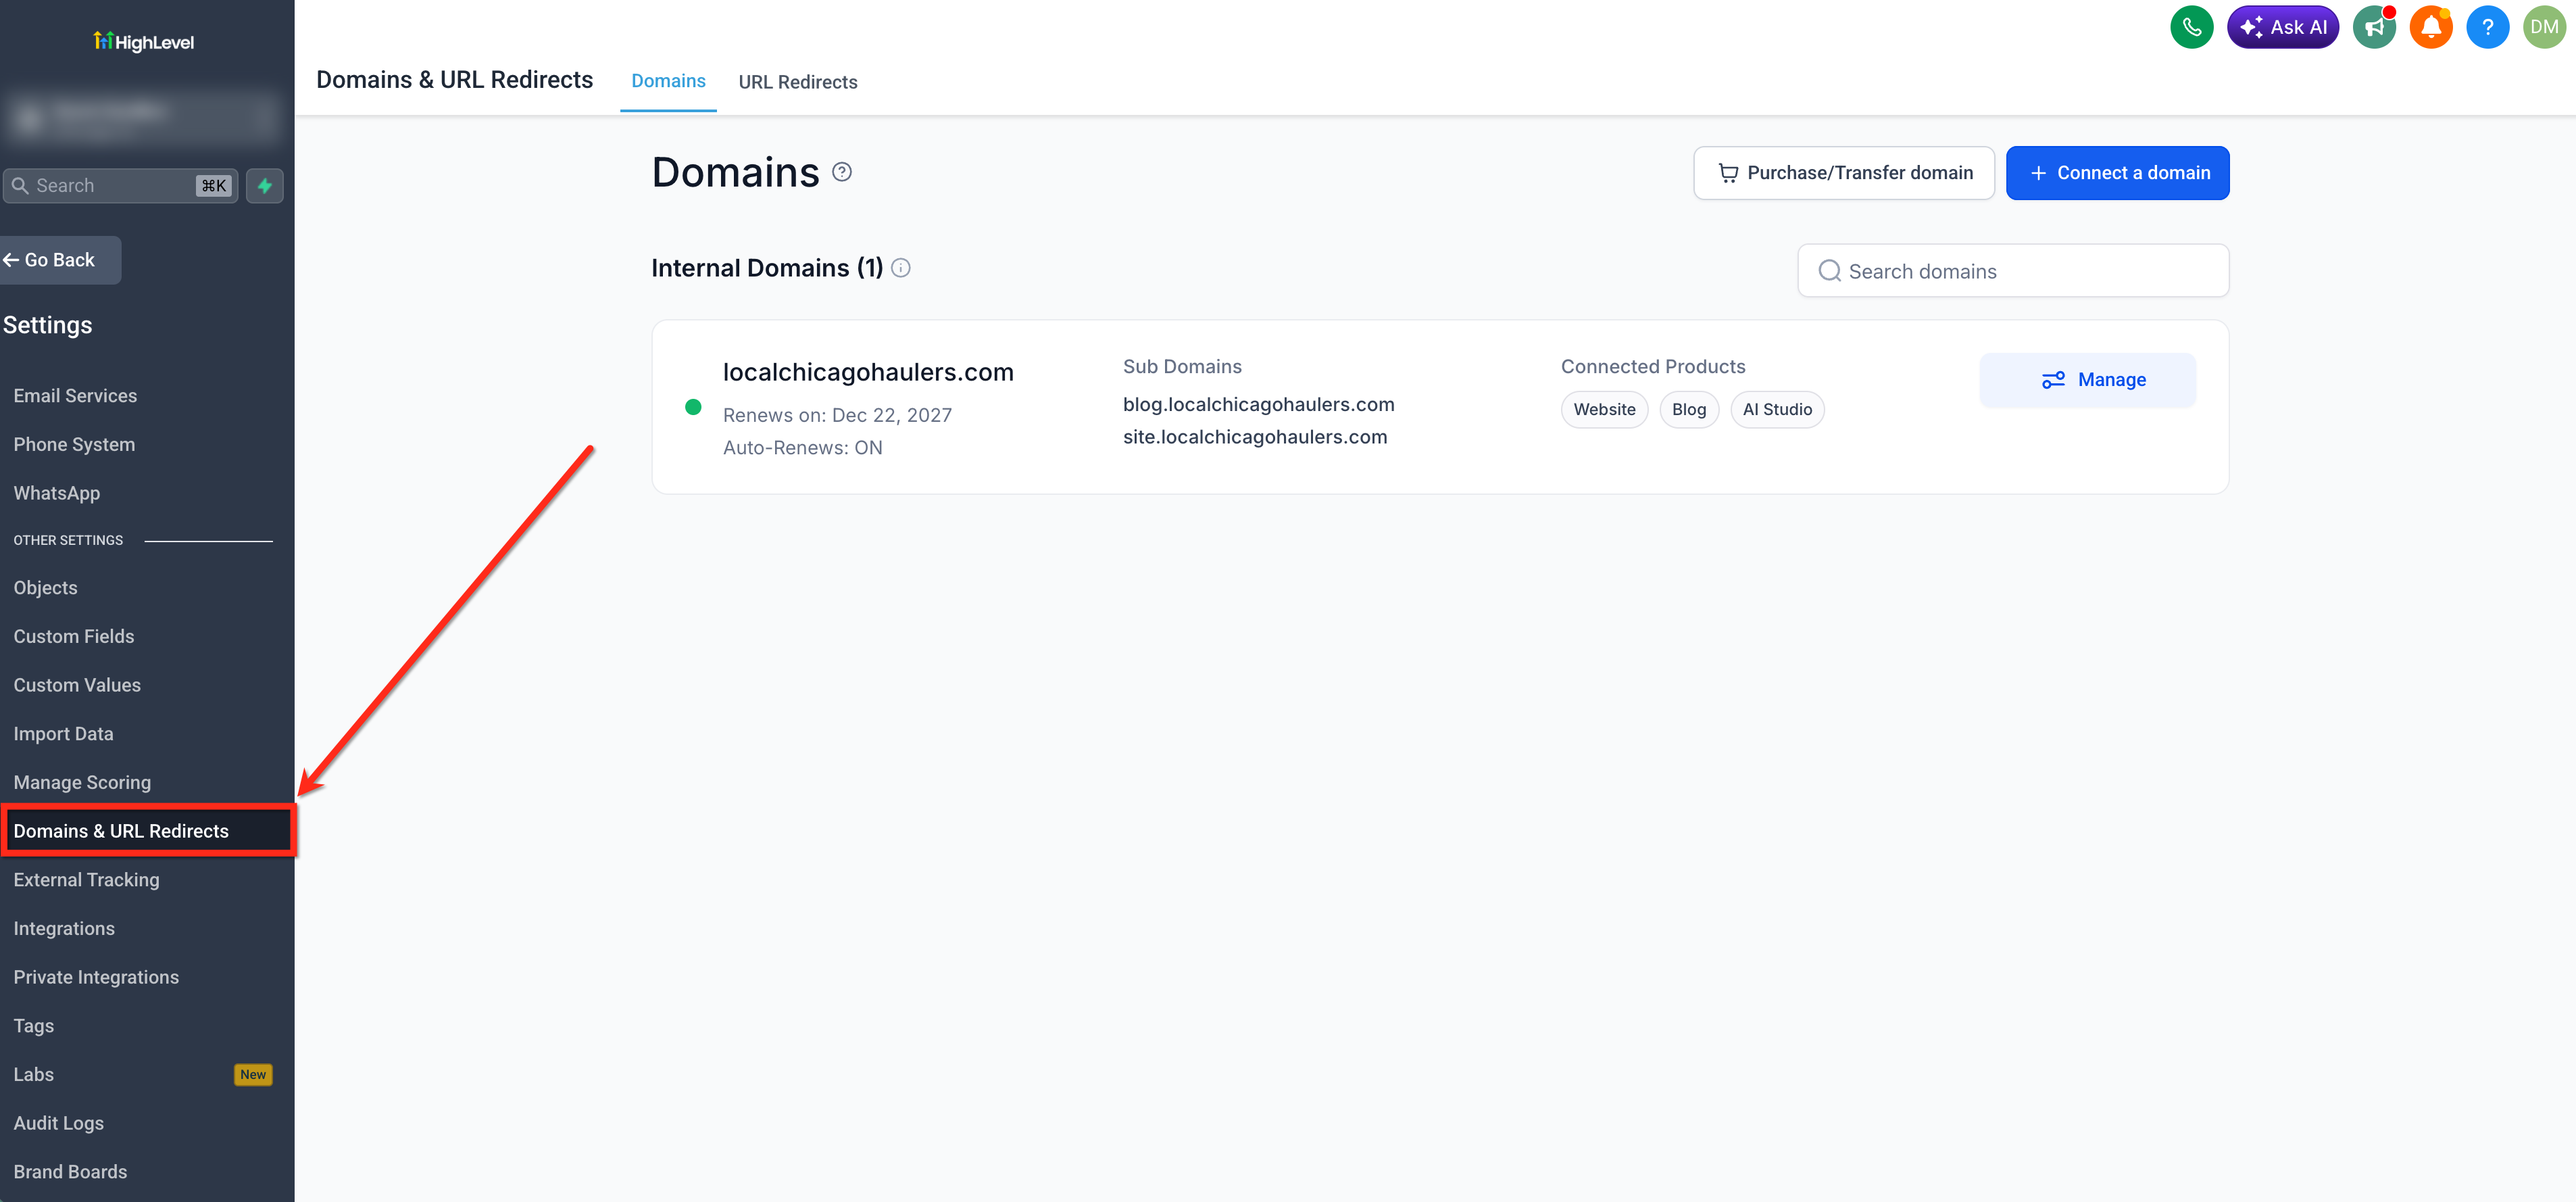Click the HighLevel logo
This screenshot has width=2576, height=1202.
(x=144, y=42)
